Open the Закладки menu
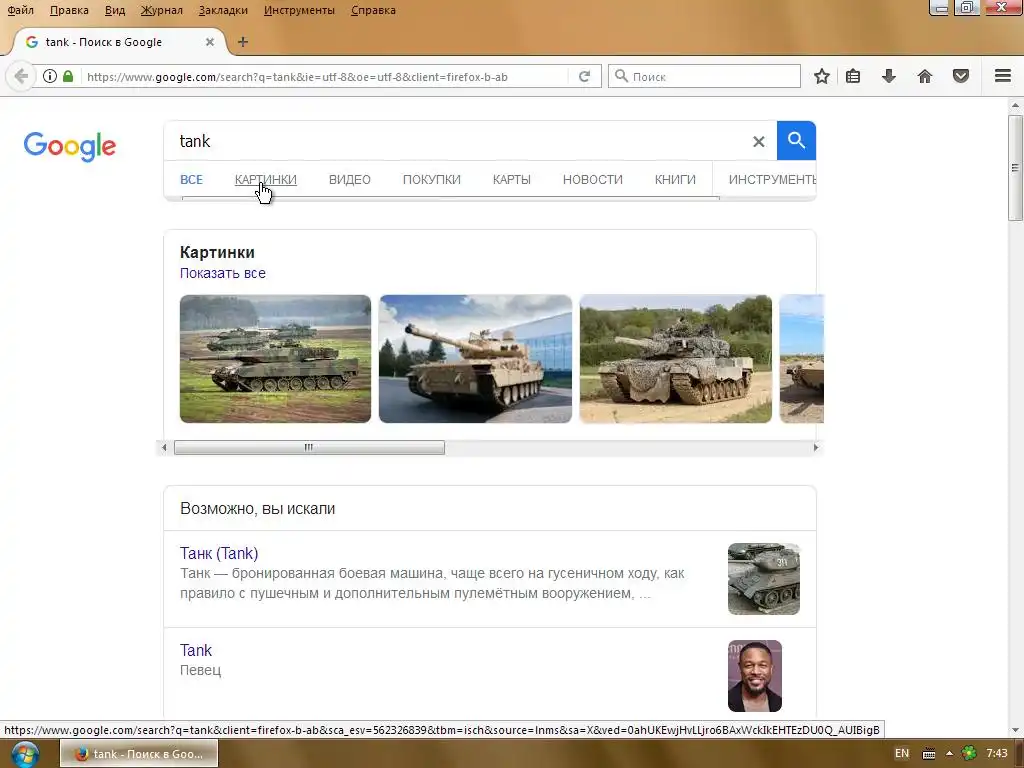This screenshot has width=1024, height=768. [223, 10]
